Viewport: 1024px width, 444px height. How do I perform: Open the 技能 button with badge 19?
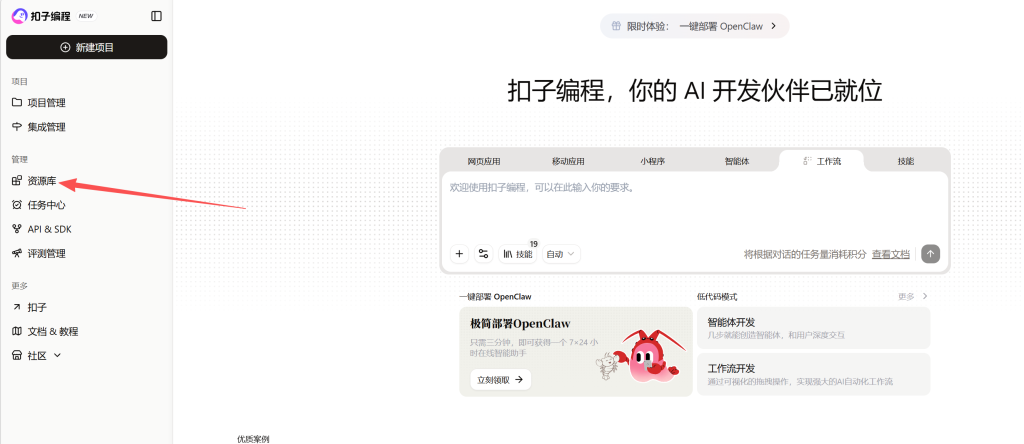518,254
